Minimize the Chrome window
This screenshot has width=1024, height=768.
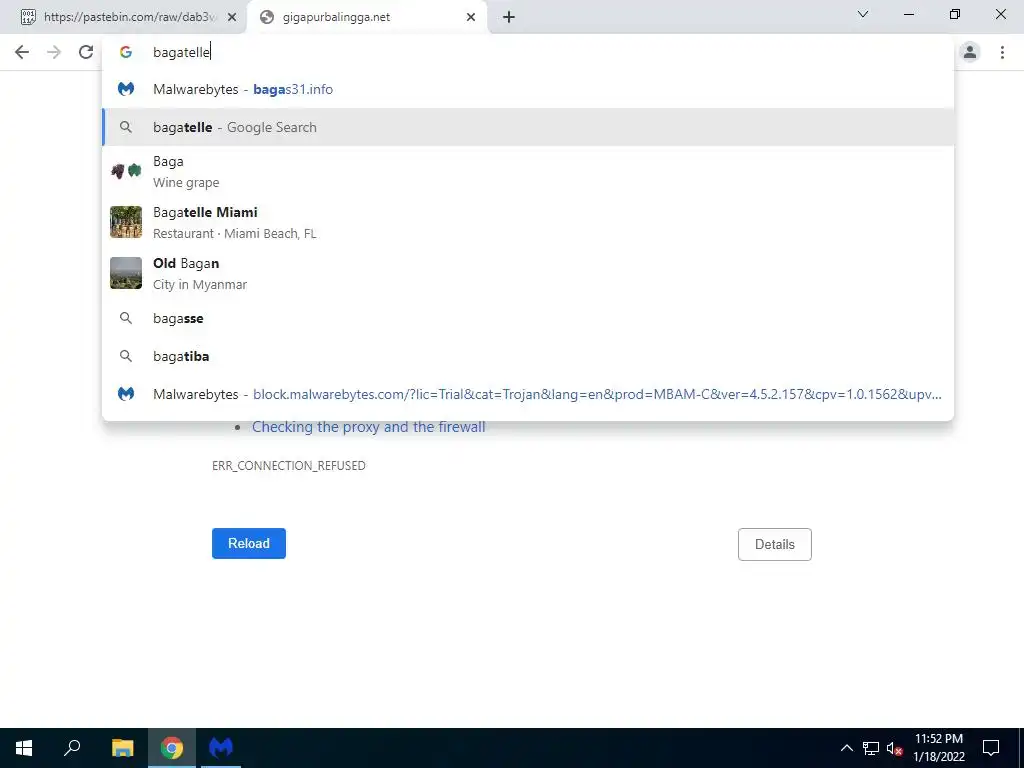click(x=908, y=14)
